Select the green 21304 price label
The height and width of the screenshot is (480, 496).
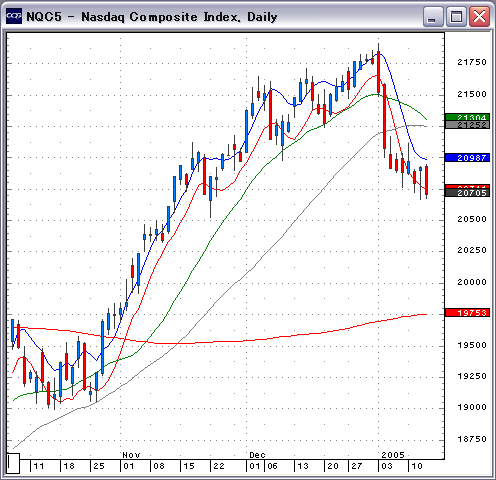(x=467, y=117)
